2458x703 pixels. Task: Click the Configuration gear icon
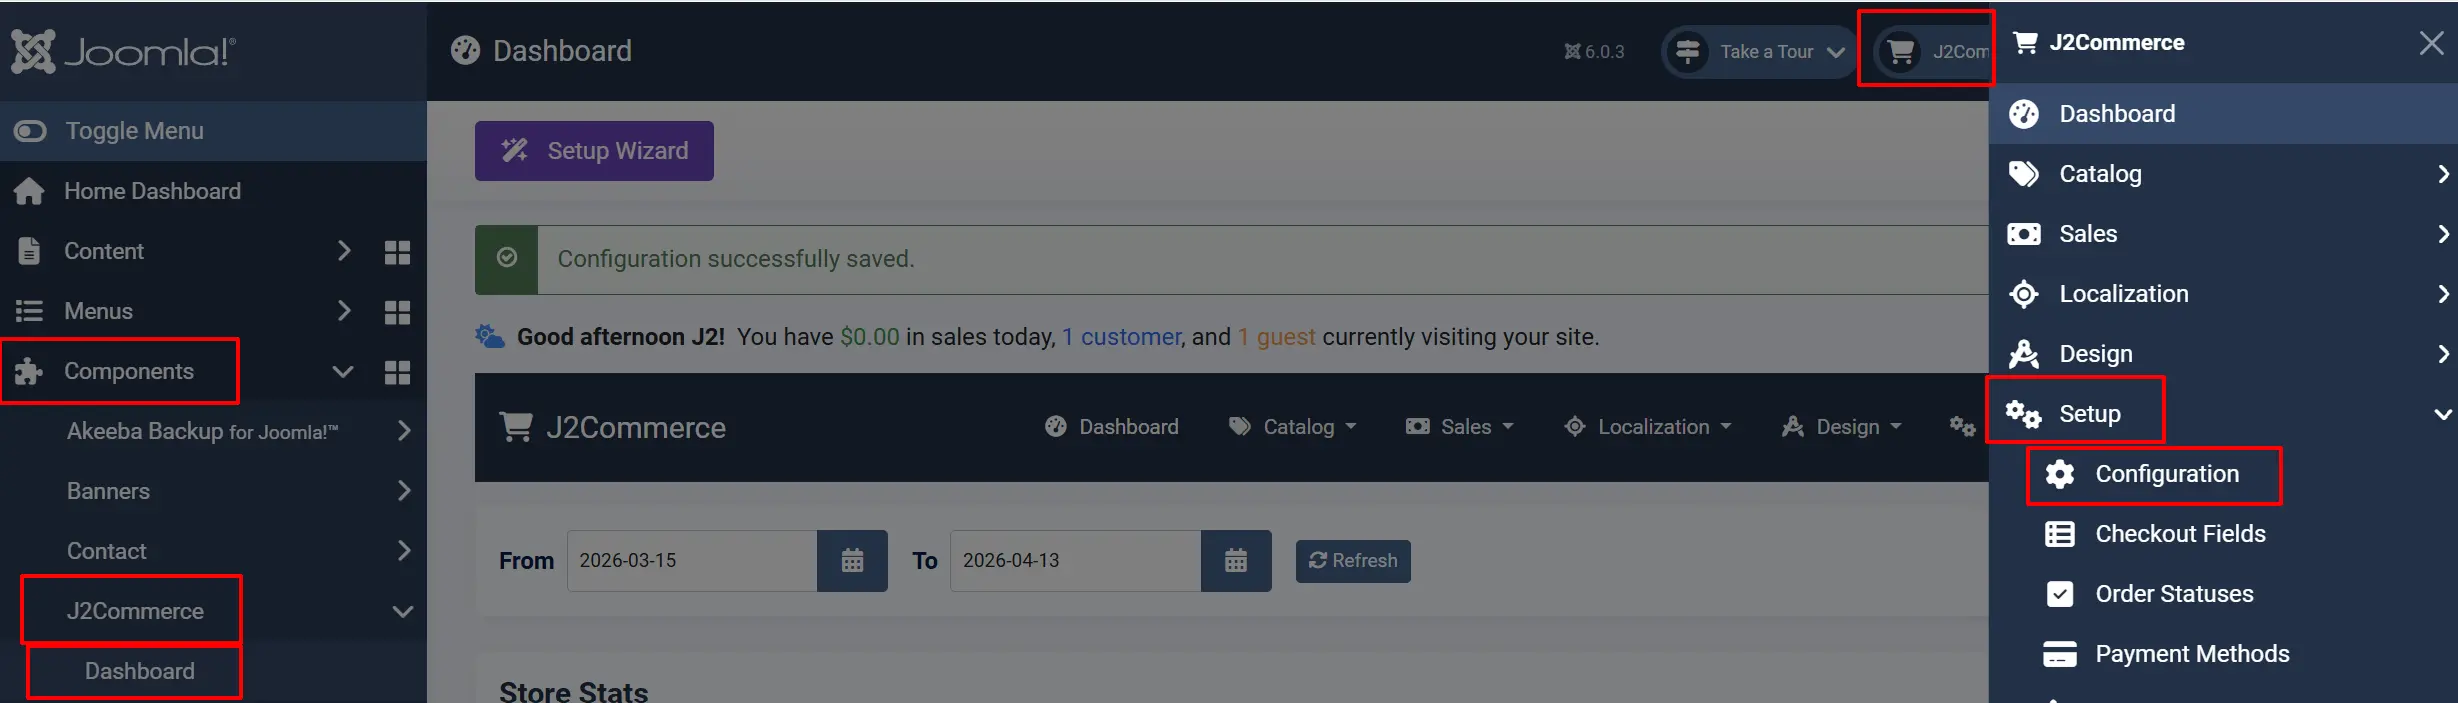2060,474
